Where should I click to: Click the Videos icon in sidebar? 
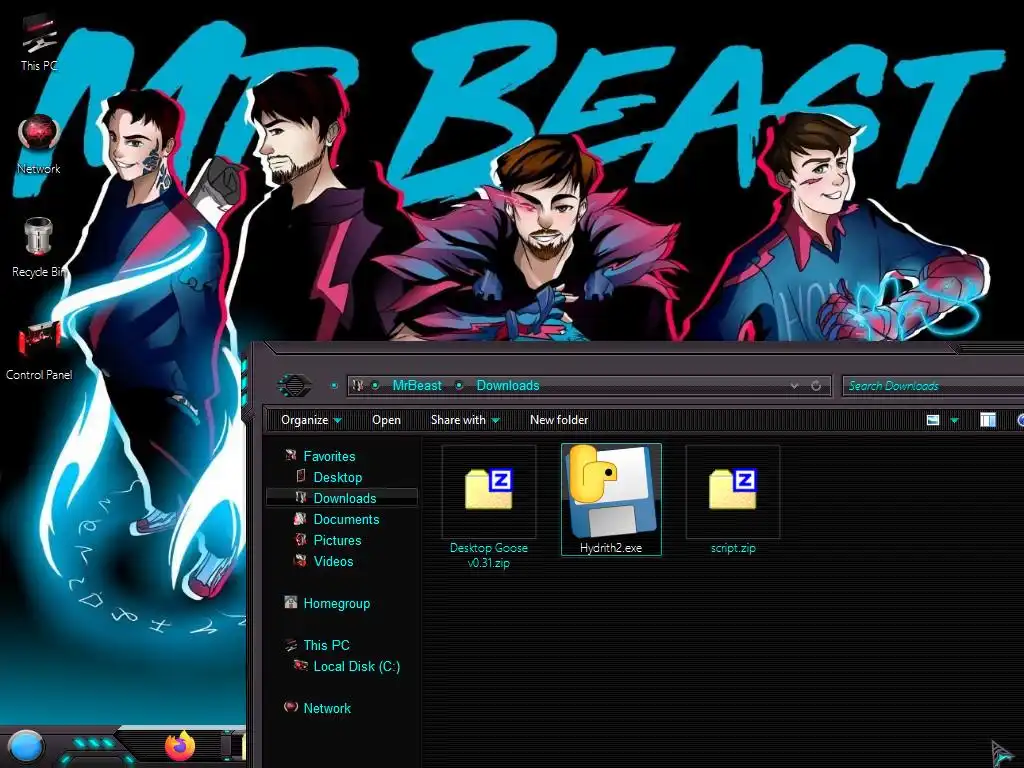click(x=300, y=560)
